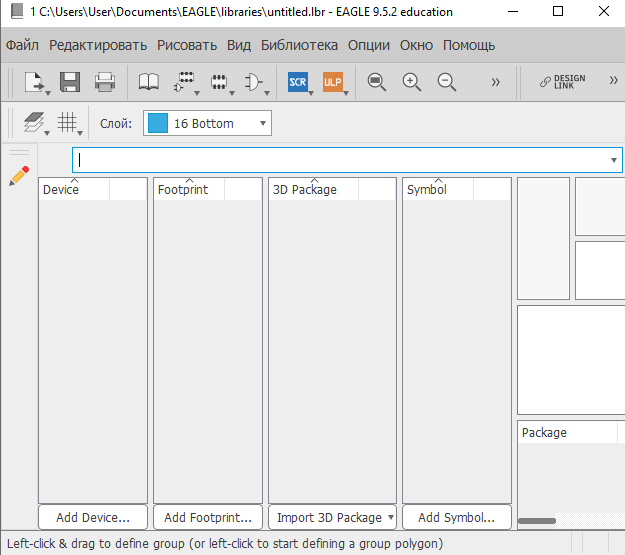Open the Библиотека menu

pos(299,45)
